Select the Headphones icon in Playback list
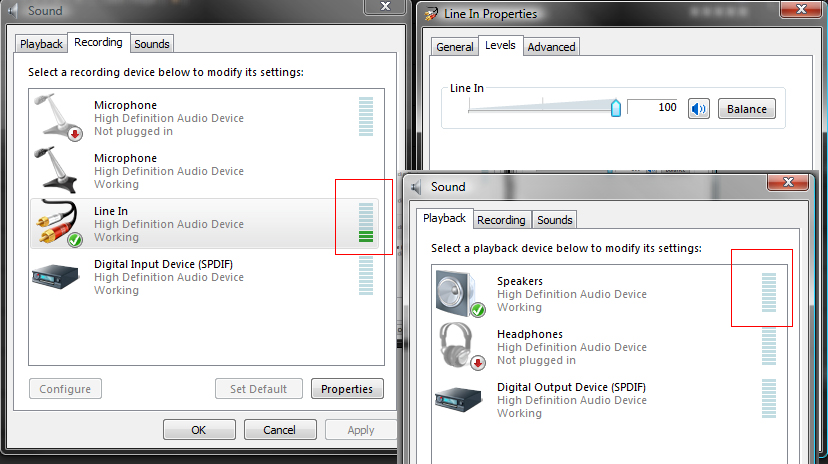This screenshot has width=828, height=464. tap(462, 346)
